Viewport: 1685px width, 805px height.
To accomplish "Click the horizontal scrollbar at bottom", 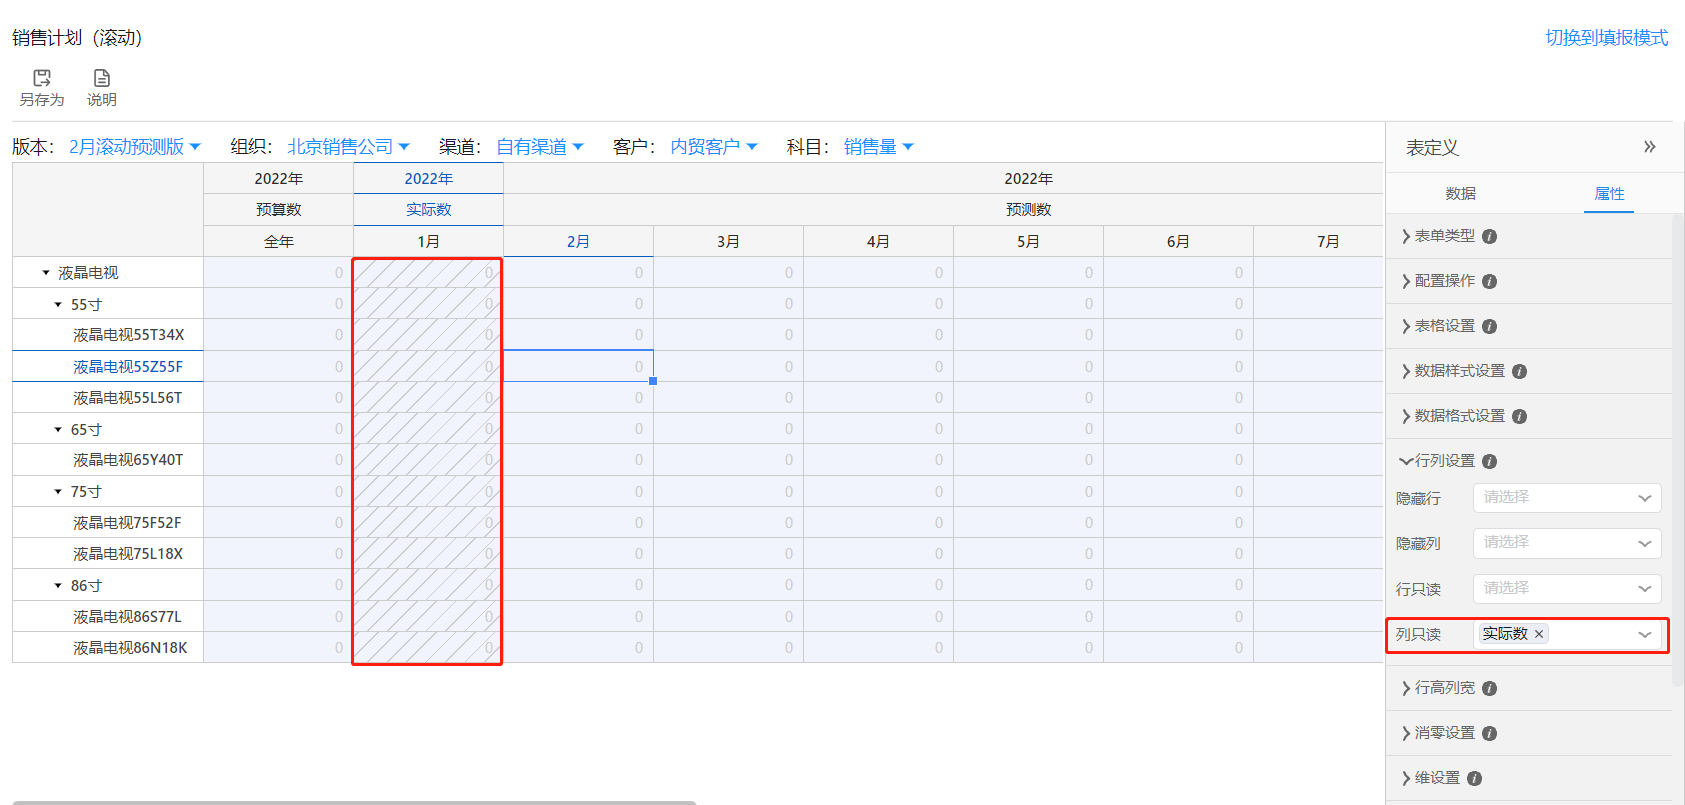I will pyautogui.click(x=354, y=801).
